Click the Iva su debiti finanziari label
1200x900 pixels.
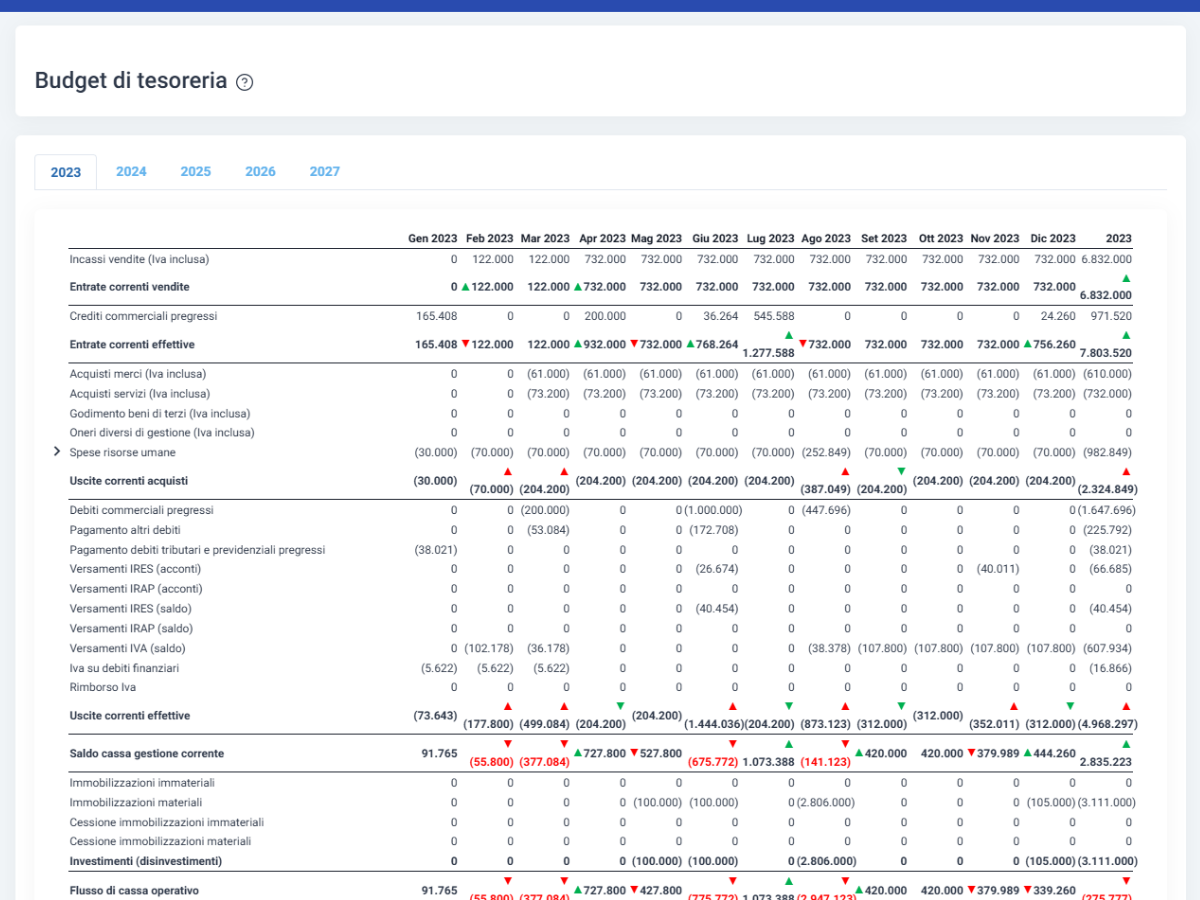[126, 667]
